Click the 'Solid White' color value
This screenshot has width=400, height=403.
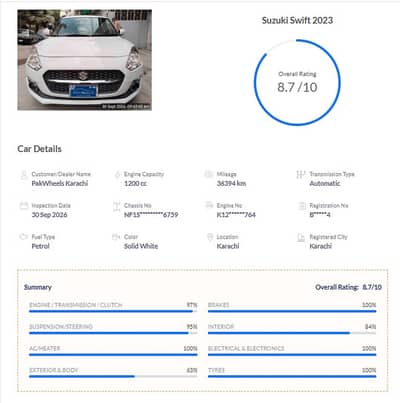pyautogui.click(x=141, y=246)
